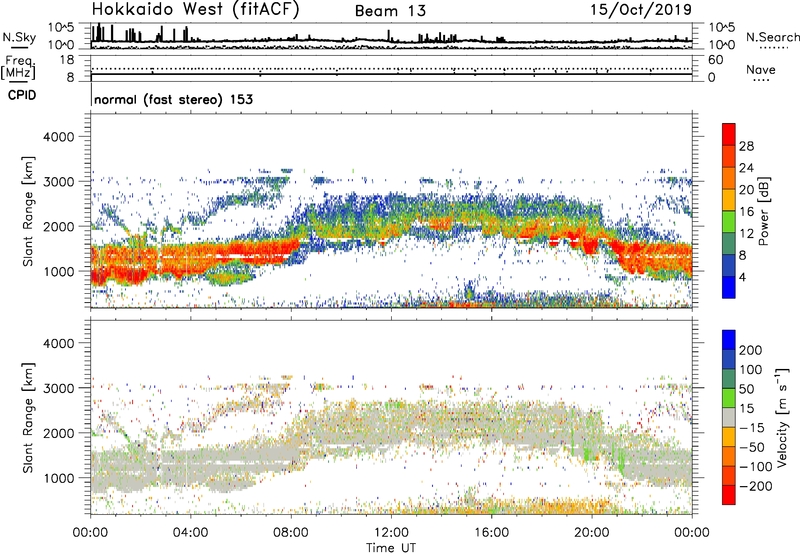Click the '04:00' time axis label
Image resolution: width=800 pixels, height=554 pixels.
[x=191, y=533]
